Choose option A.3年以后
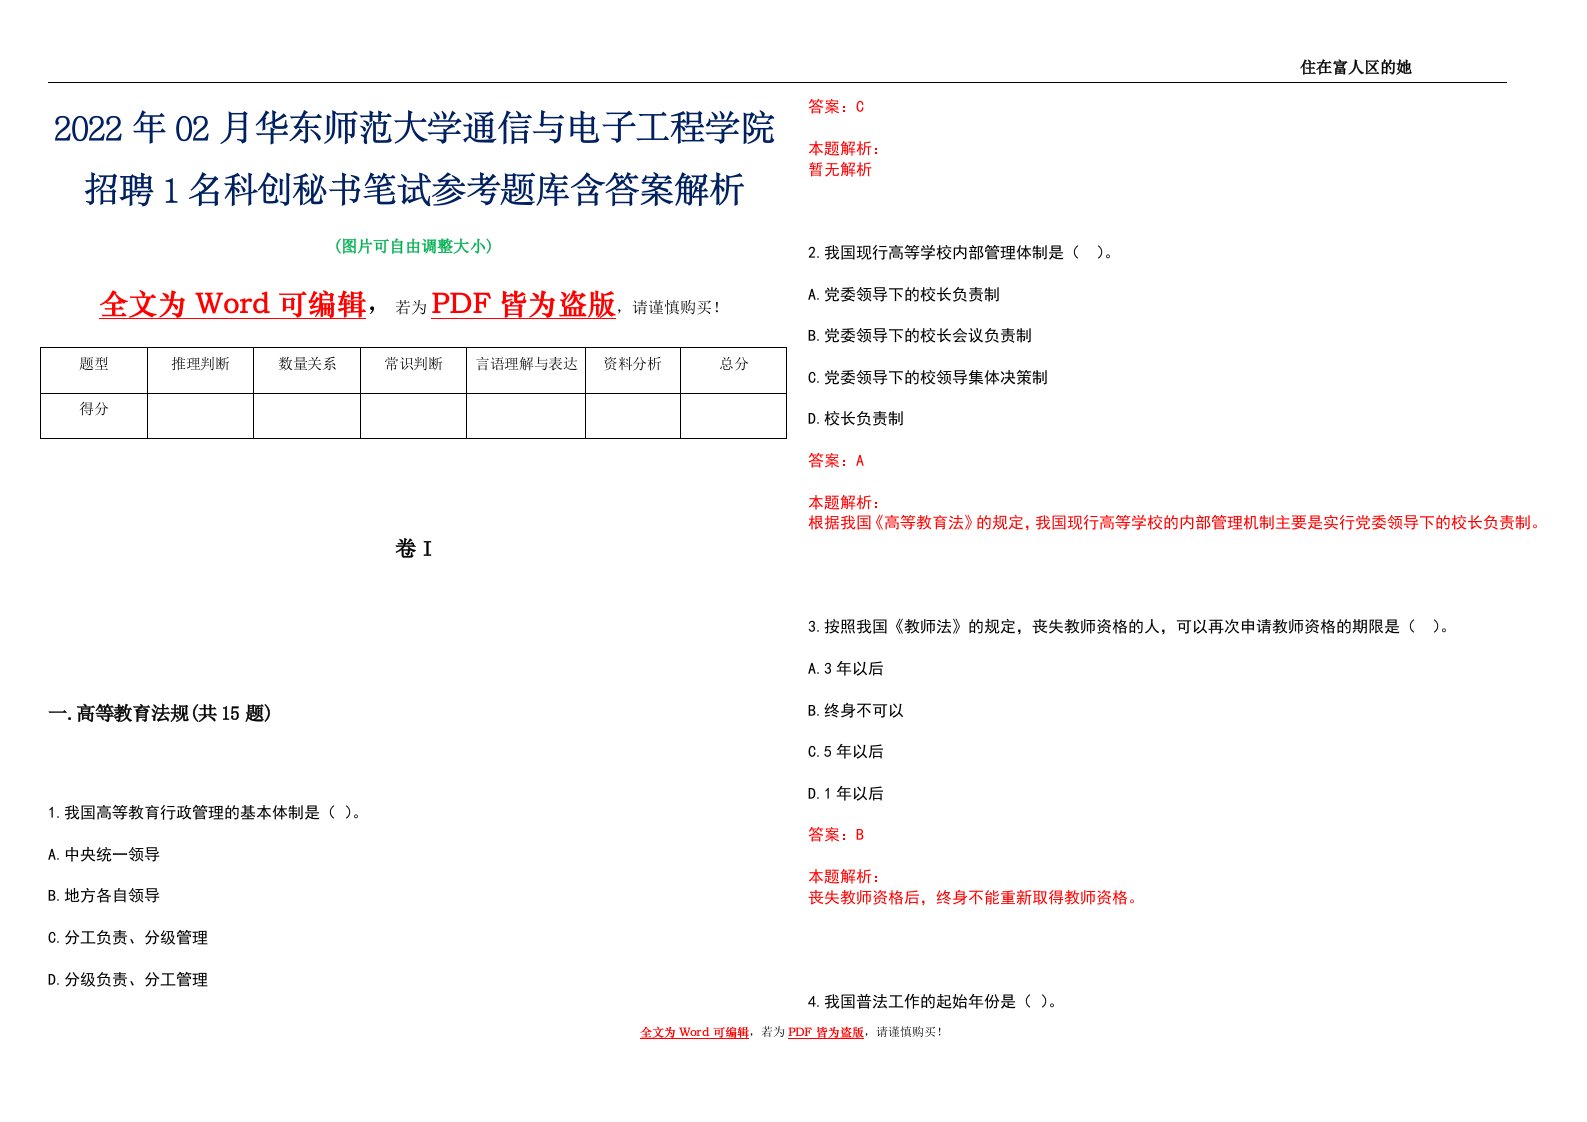This screenshot has height=1122, width=1587. (846, 669)
